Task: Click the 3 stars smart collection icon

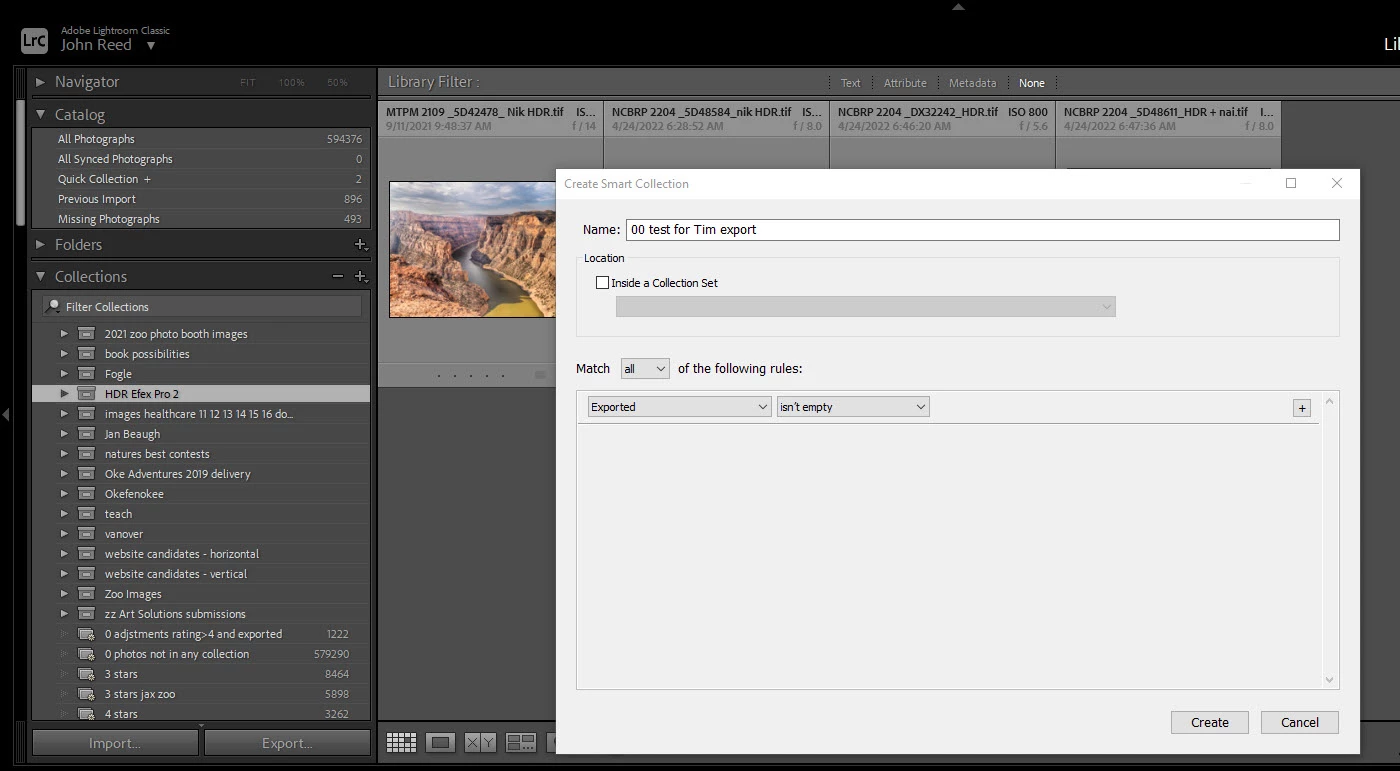Action: [86, 674]
